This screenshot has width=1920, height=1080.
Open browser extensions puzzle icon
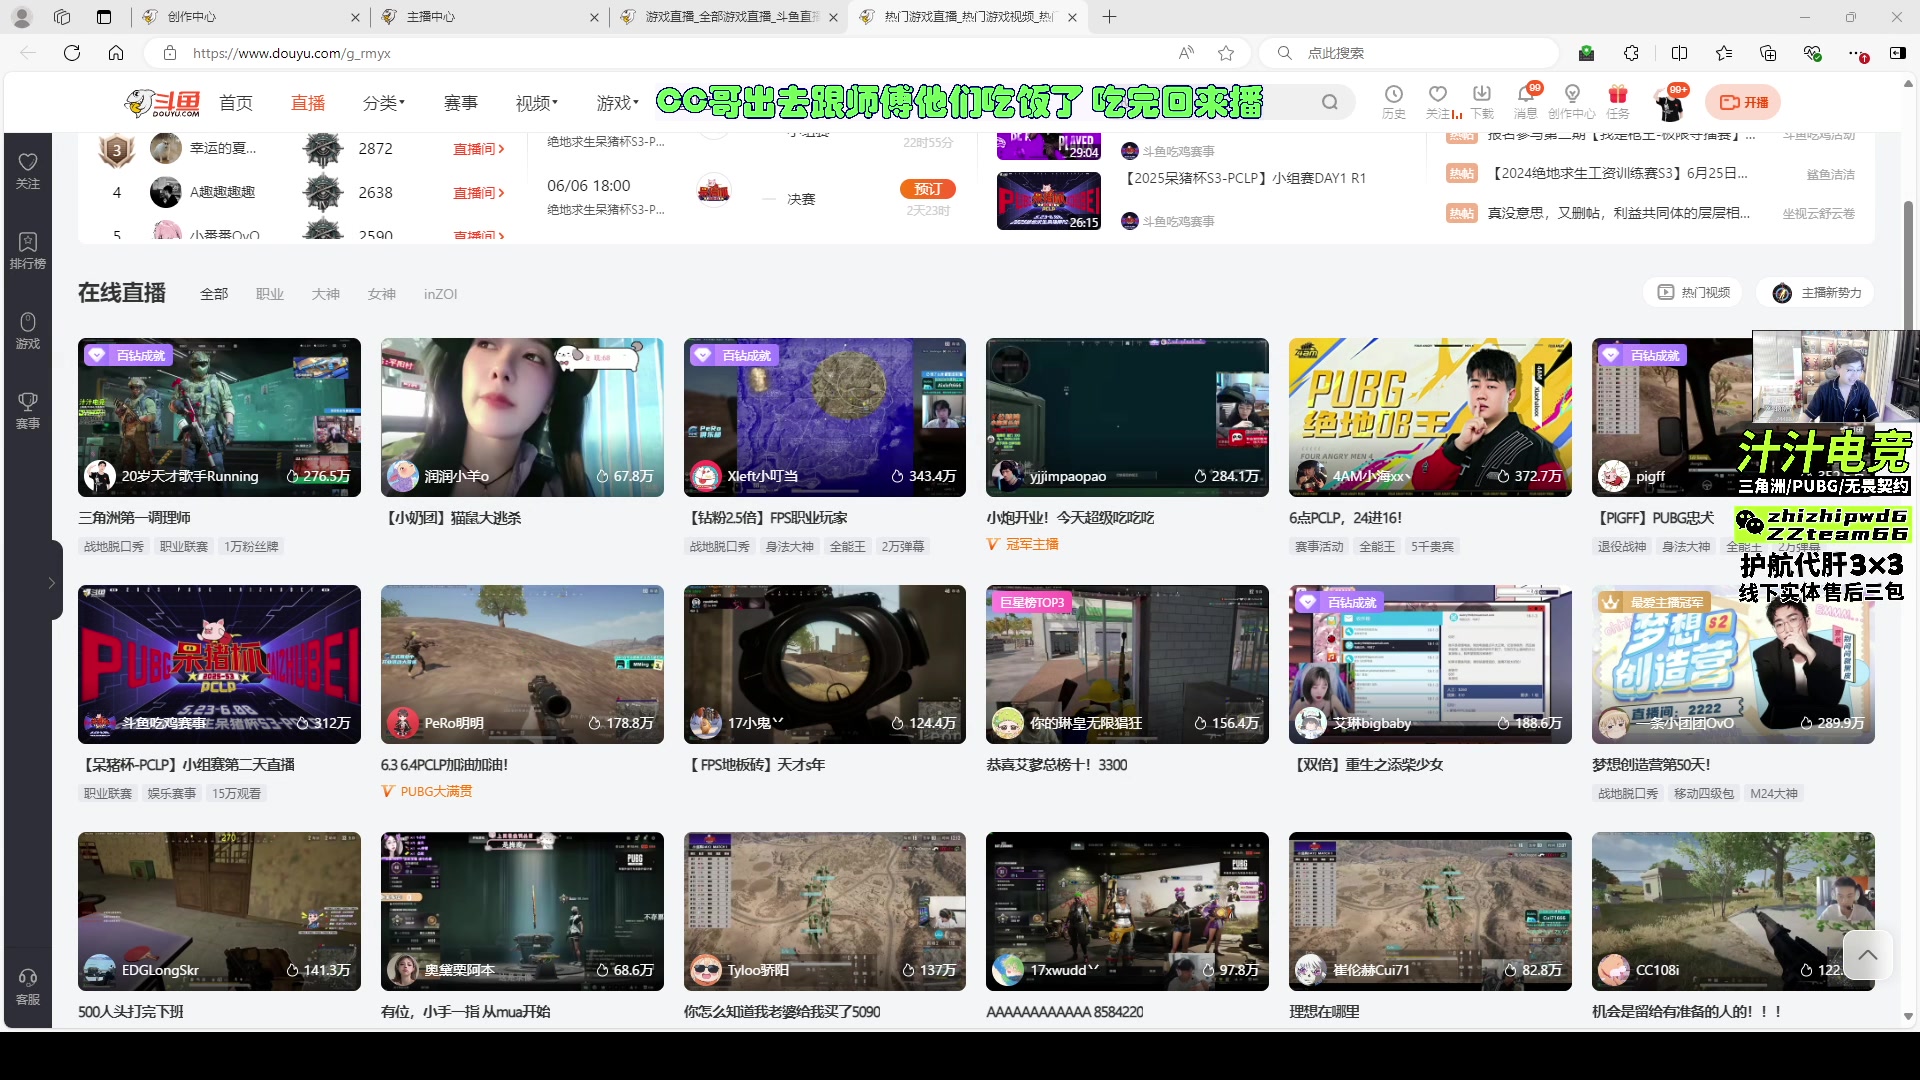coord(1631,53)
